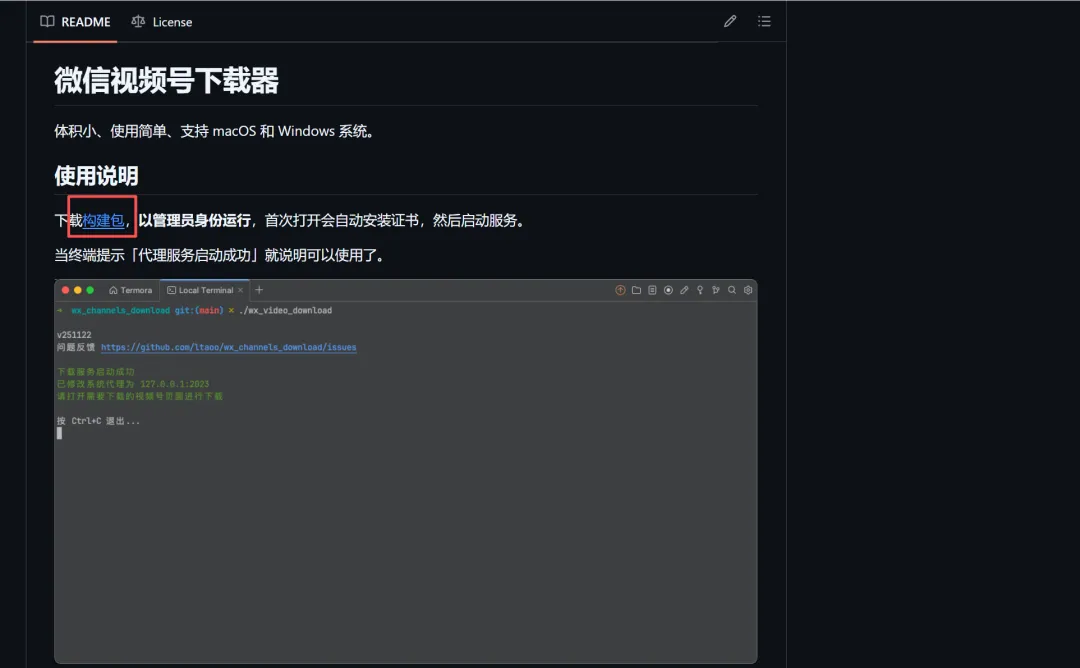Viewport: 1080px width, 668px height.
Task: Click the line containing 127.0.0.1:2023
Action: click(x=133, y=384)
